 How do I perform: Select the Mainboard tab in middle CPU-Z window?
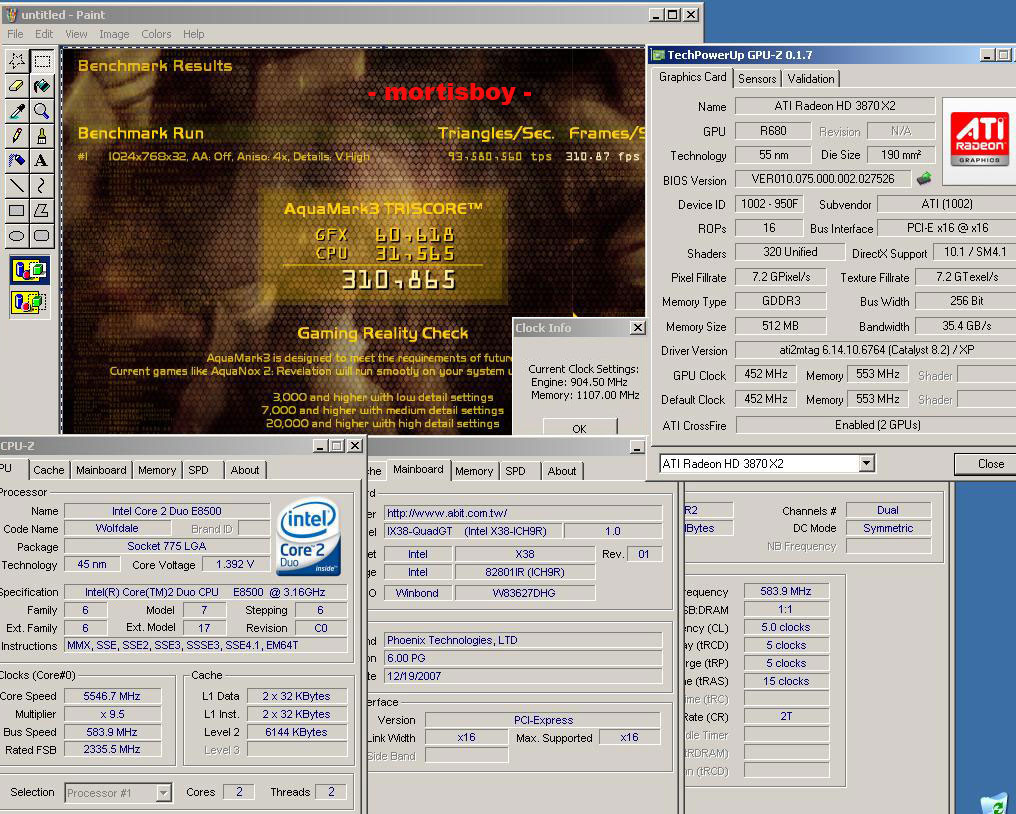pyautogui.click(x=418, y=469)
